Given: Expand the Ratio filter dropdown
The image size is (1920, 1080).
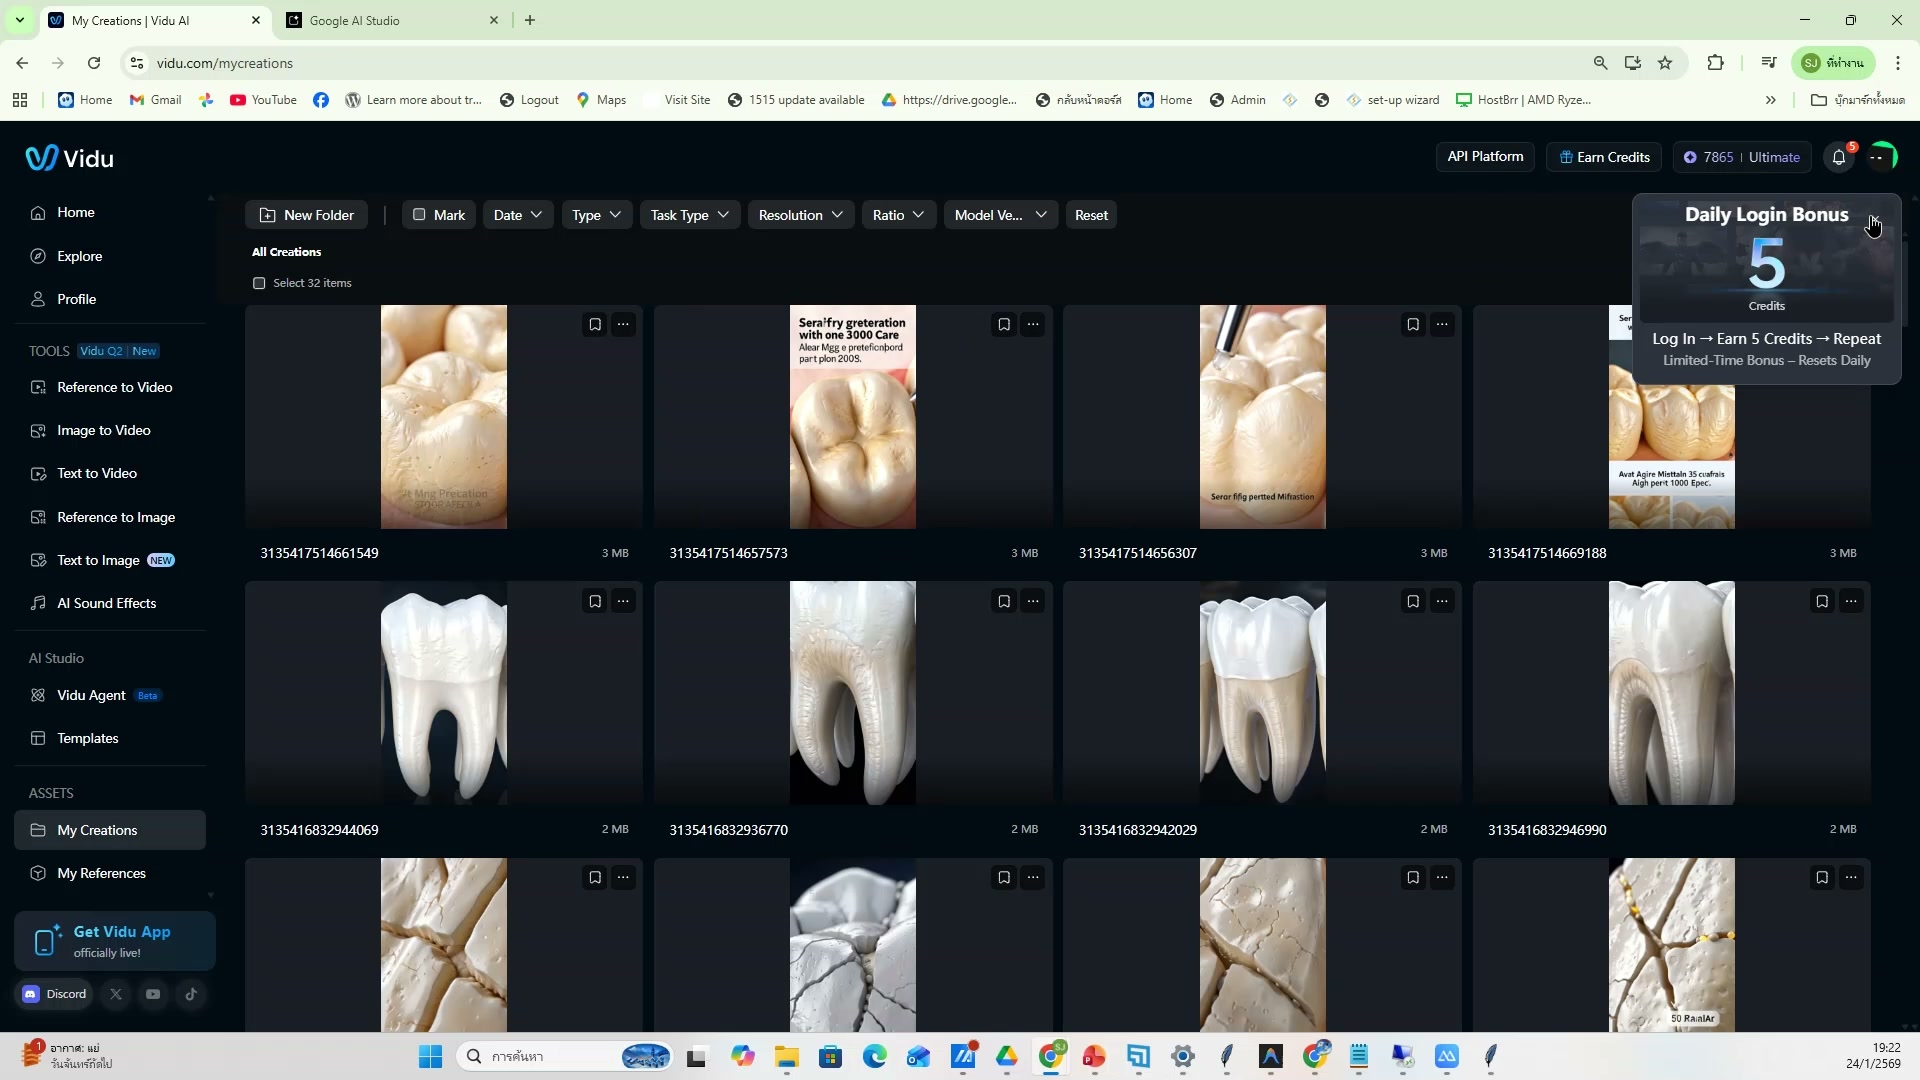Looking at the screenshot, I should (x=897, y=214).
